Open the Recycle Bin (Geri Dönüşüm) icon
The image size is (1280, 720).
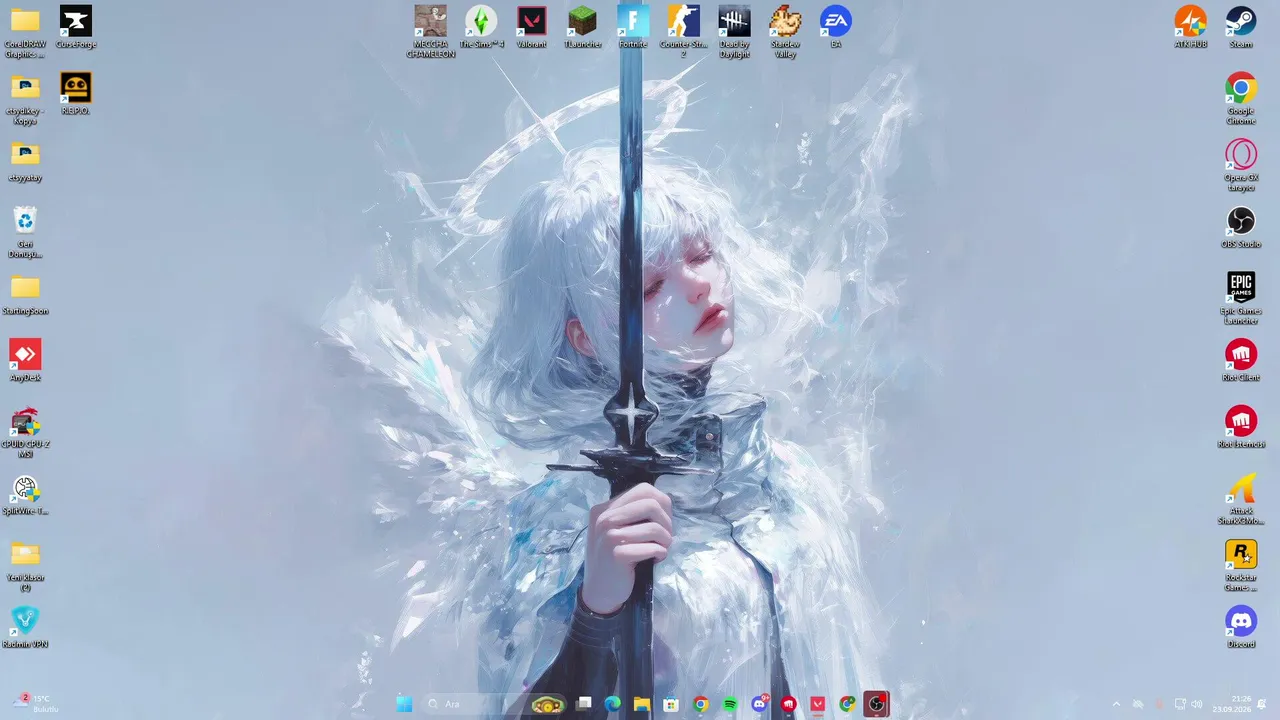[25, 230]
